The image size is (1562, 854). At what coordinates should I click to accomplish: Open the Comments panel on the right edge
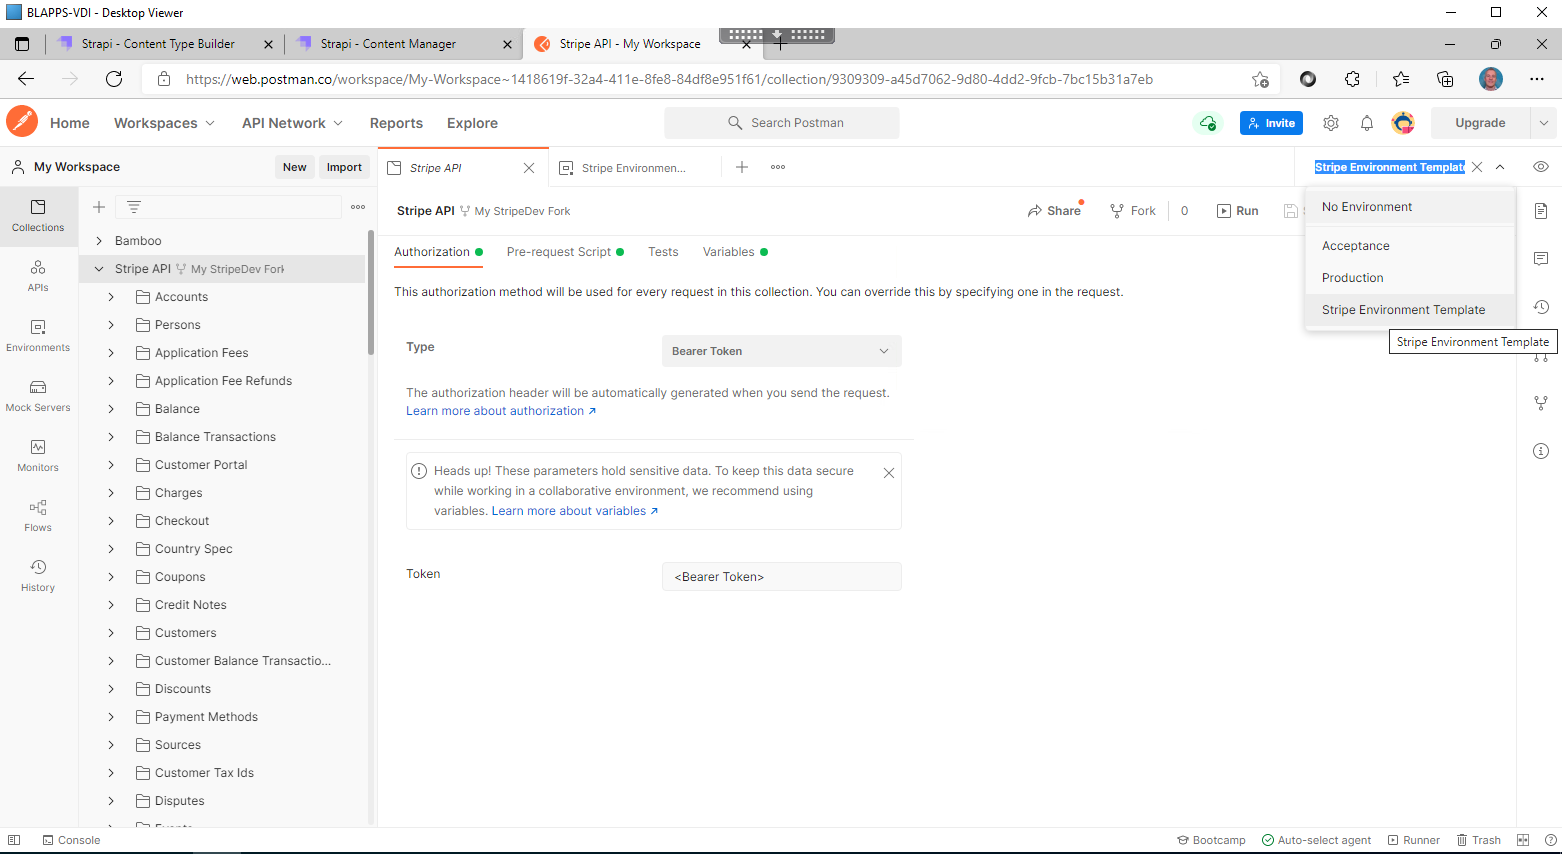point(1540,258)
